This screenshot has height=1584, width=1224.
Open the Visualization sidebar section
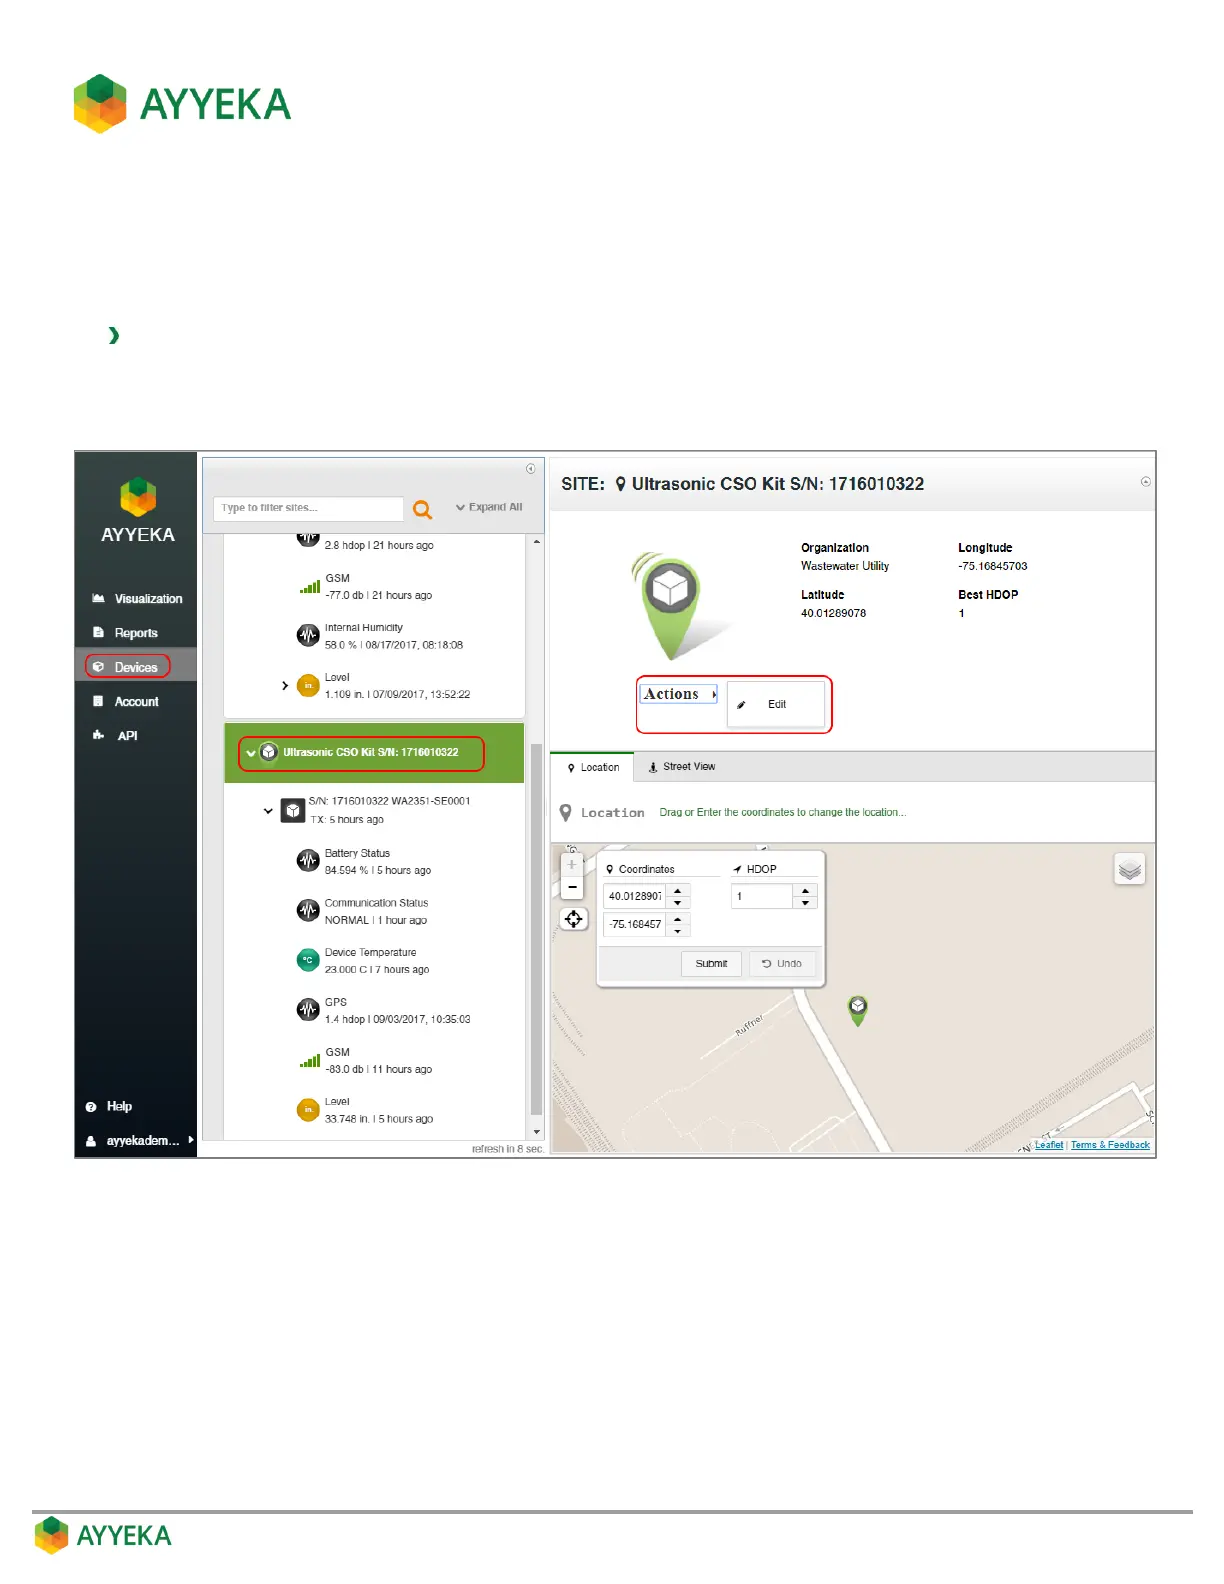[x=137, y=599]
